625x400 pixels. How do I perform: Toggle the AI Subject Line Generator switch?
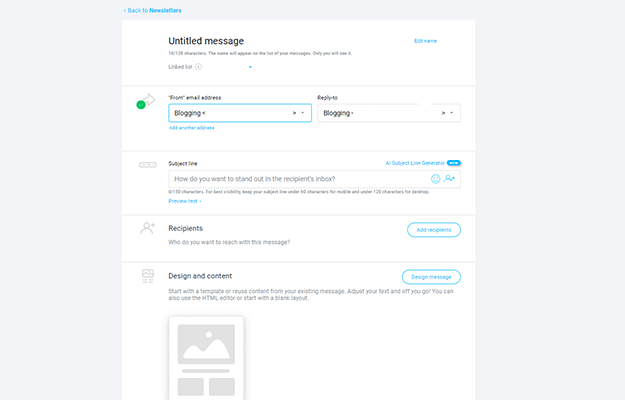454,162
